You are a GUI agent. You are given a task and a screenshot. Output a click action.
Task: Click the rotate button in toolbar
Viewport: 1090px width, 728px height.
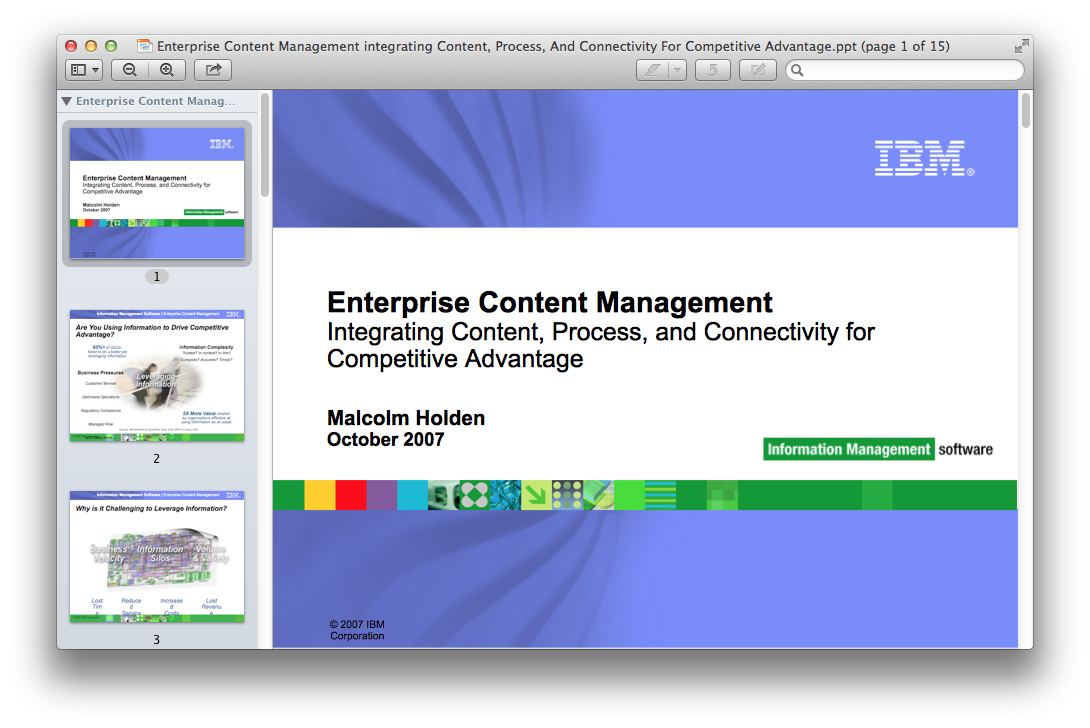pyautogui.click(x=713, y=70)
